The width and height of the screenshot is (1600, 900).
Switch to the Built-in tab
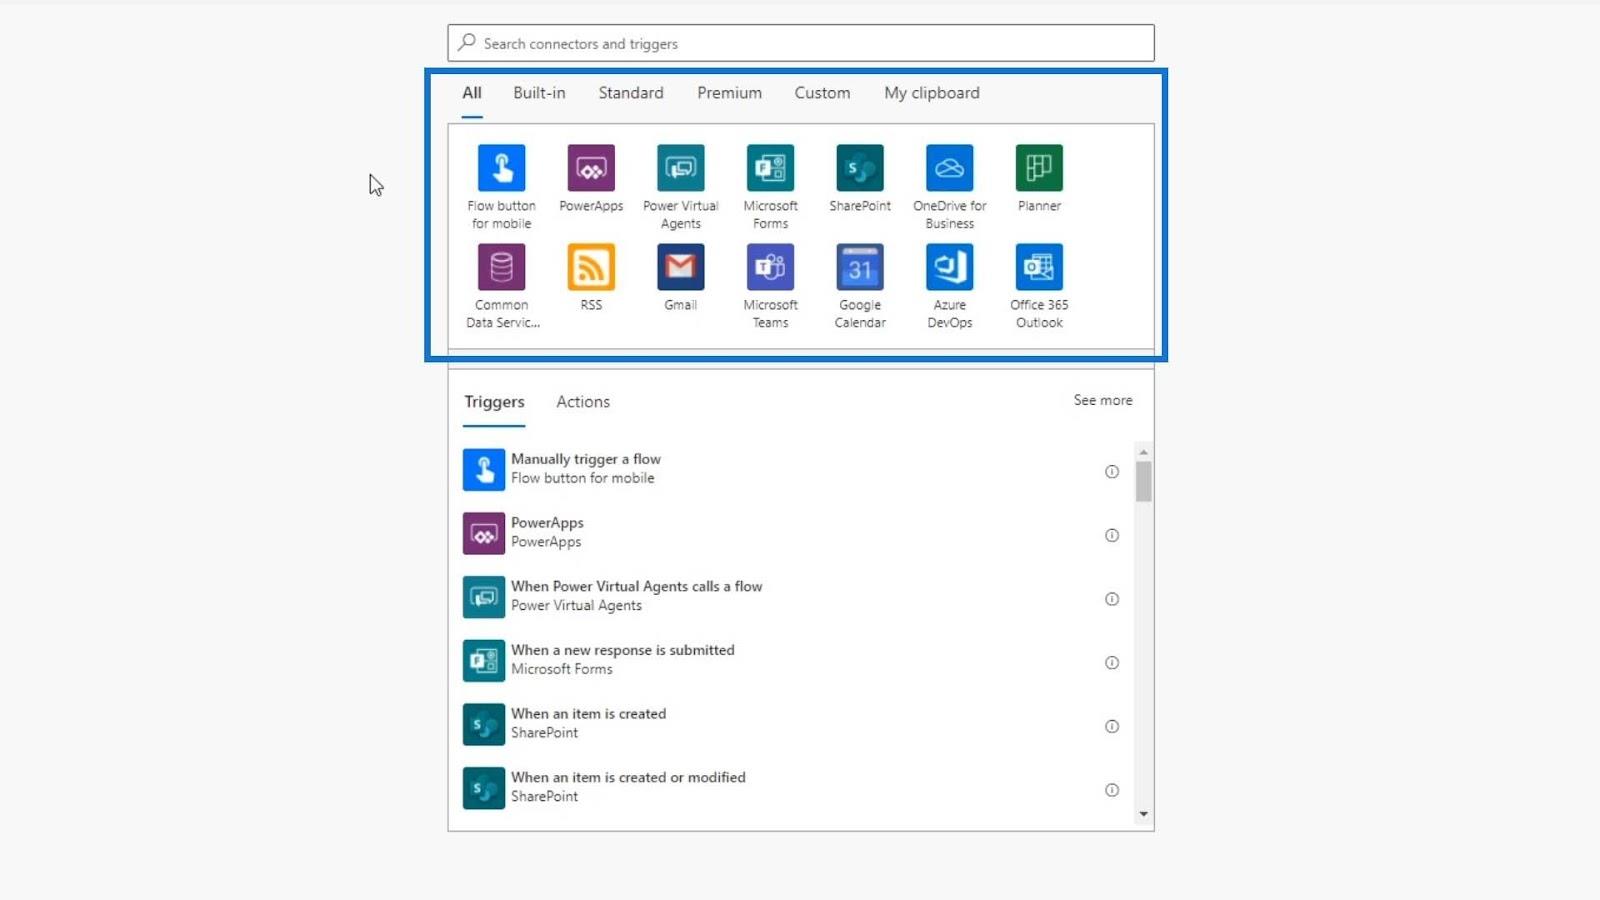tap(539, 93)
